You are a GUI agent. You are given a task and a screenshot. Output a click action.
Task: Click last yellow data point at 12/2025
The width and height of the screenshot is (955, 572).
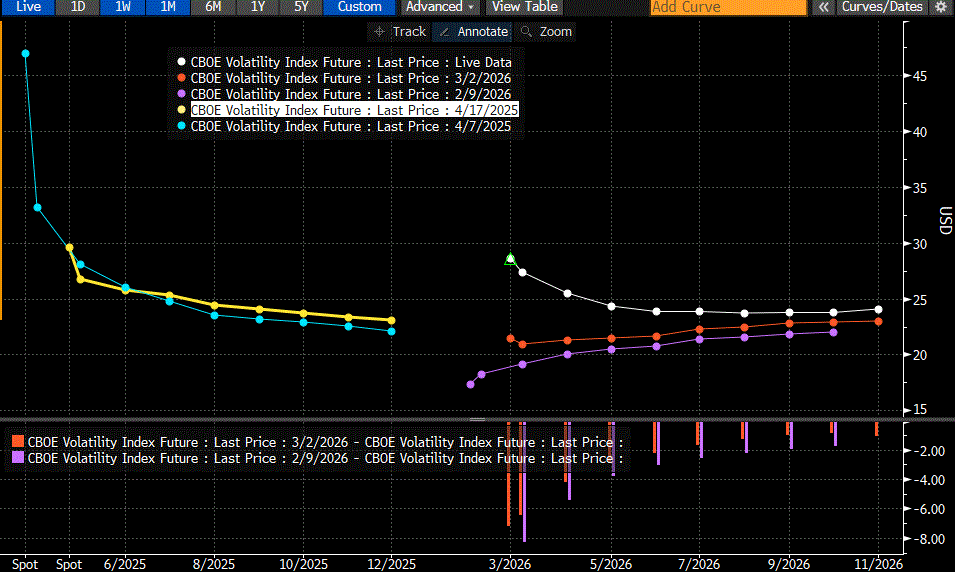click(x=392, y=320)
